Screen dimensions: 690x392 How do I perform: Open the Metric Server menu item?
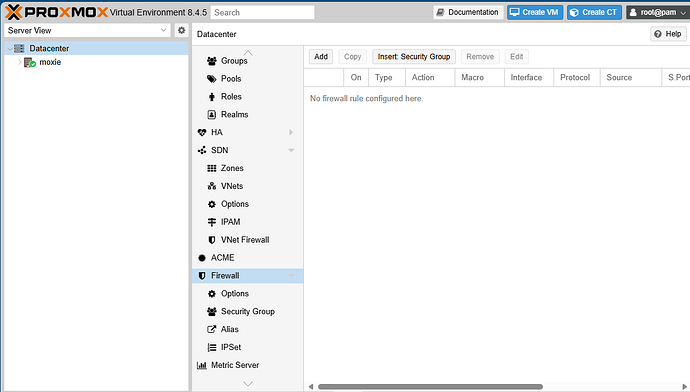point(248,365)
